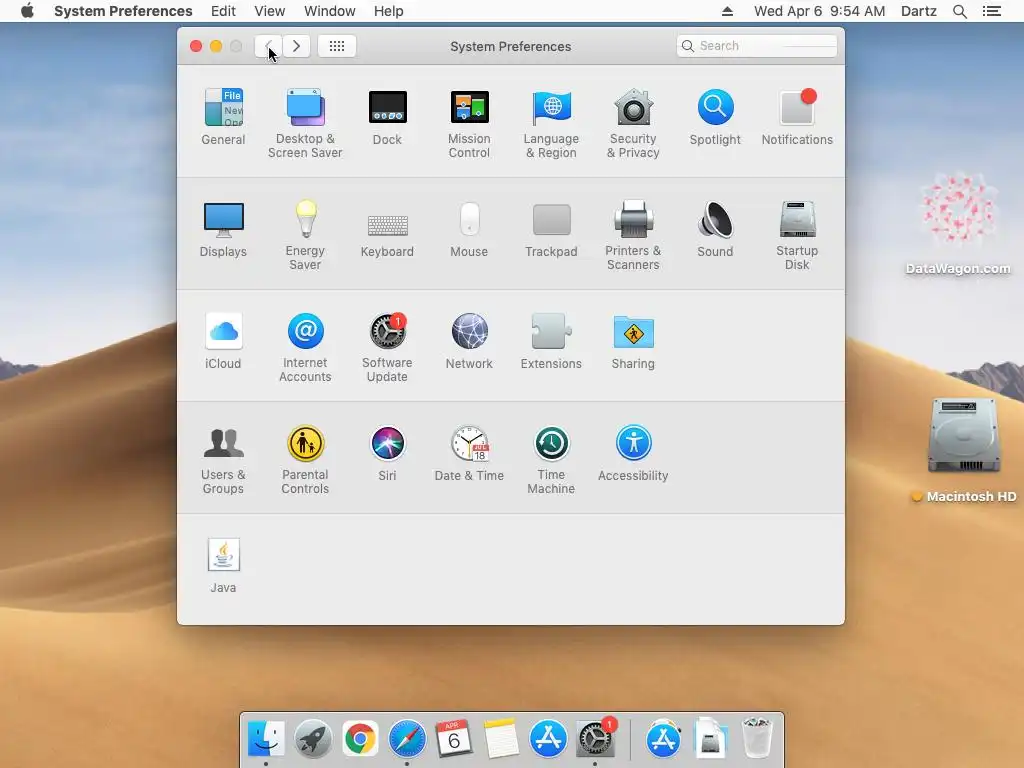Open Network preferences
This screenshot has width=1024, height=768.
469,341
